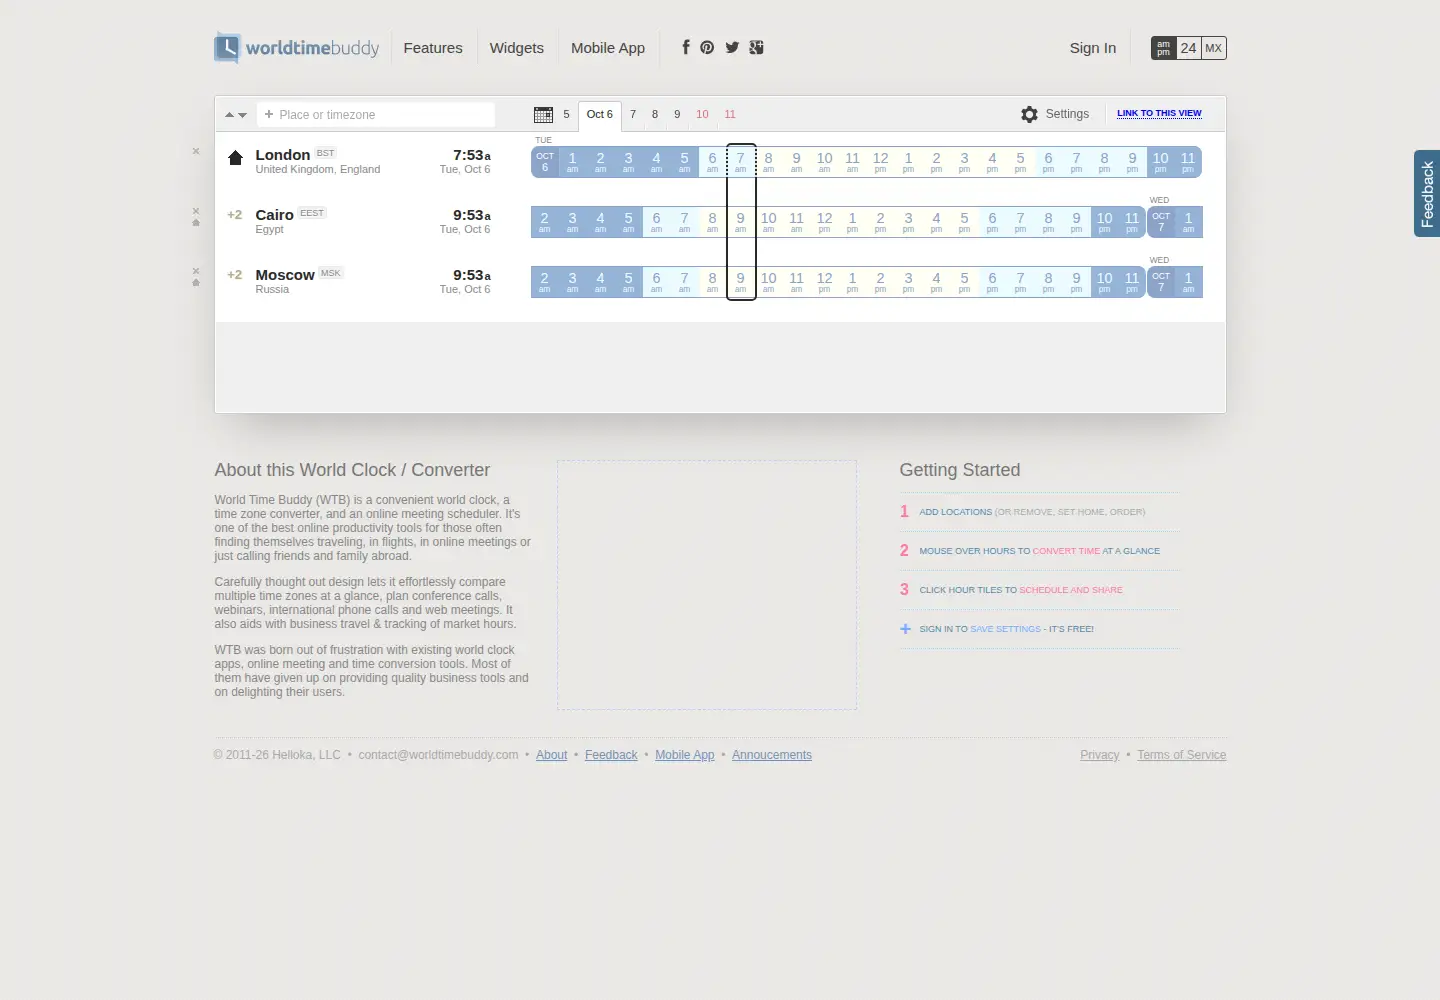Open the Privacy footer link
Image resolution: width=1440 pixels, height=1000 pixels.
point(1099,755)
